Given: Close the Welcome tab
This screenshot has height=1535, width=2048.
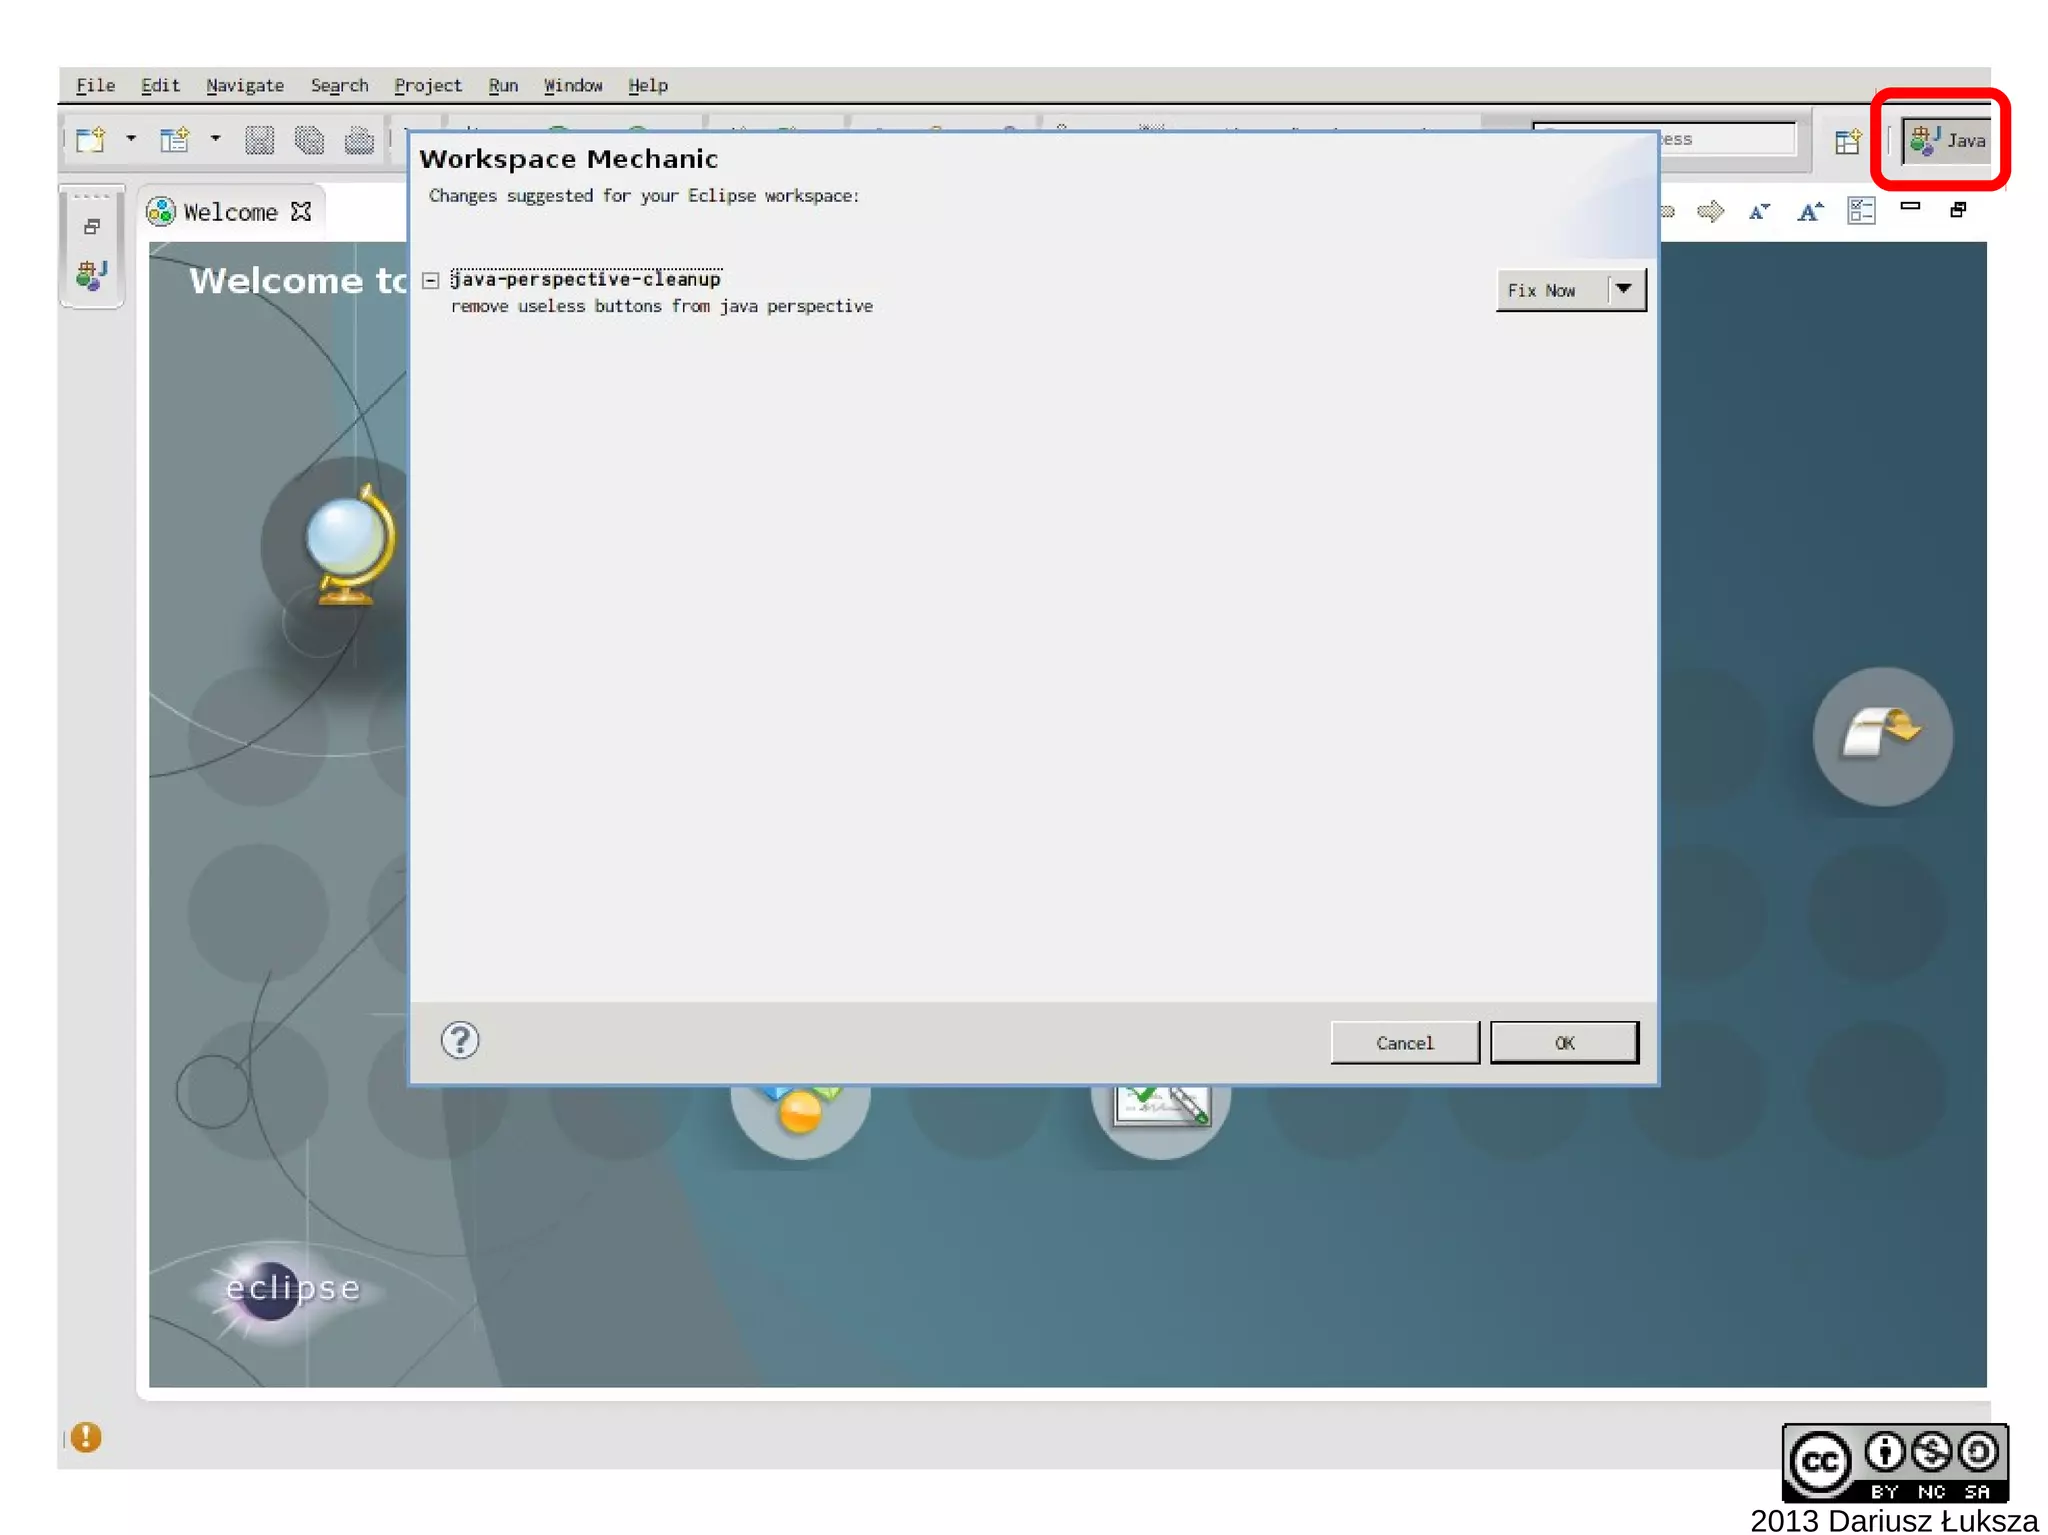Looking at the screenshot, I should 301,212.
